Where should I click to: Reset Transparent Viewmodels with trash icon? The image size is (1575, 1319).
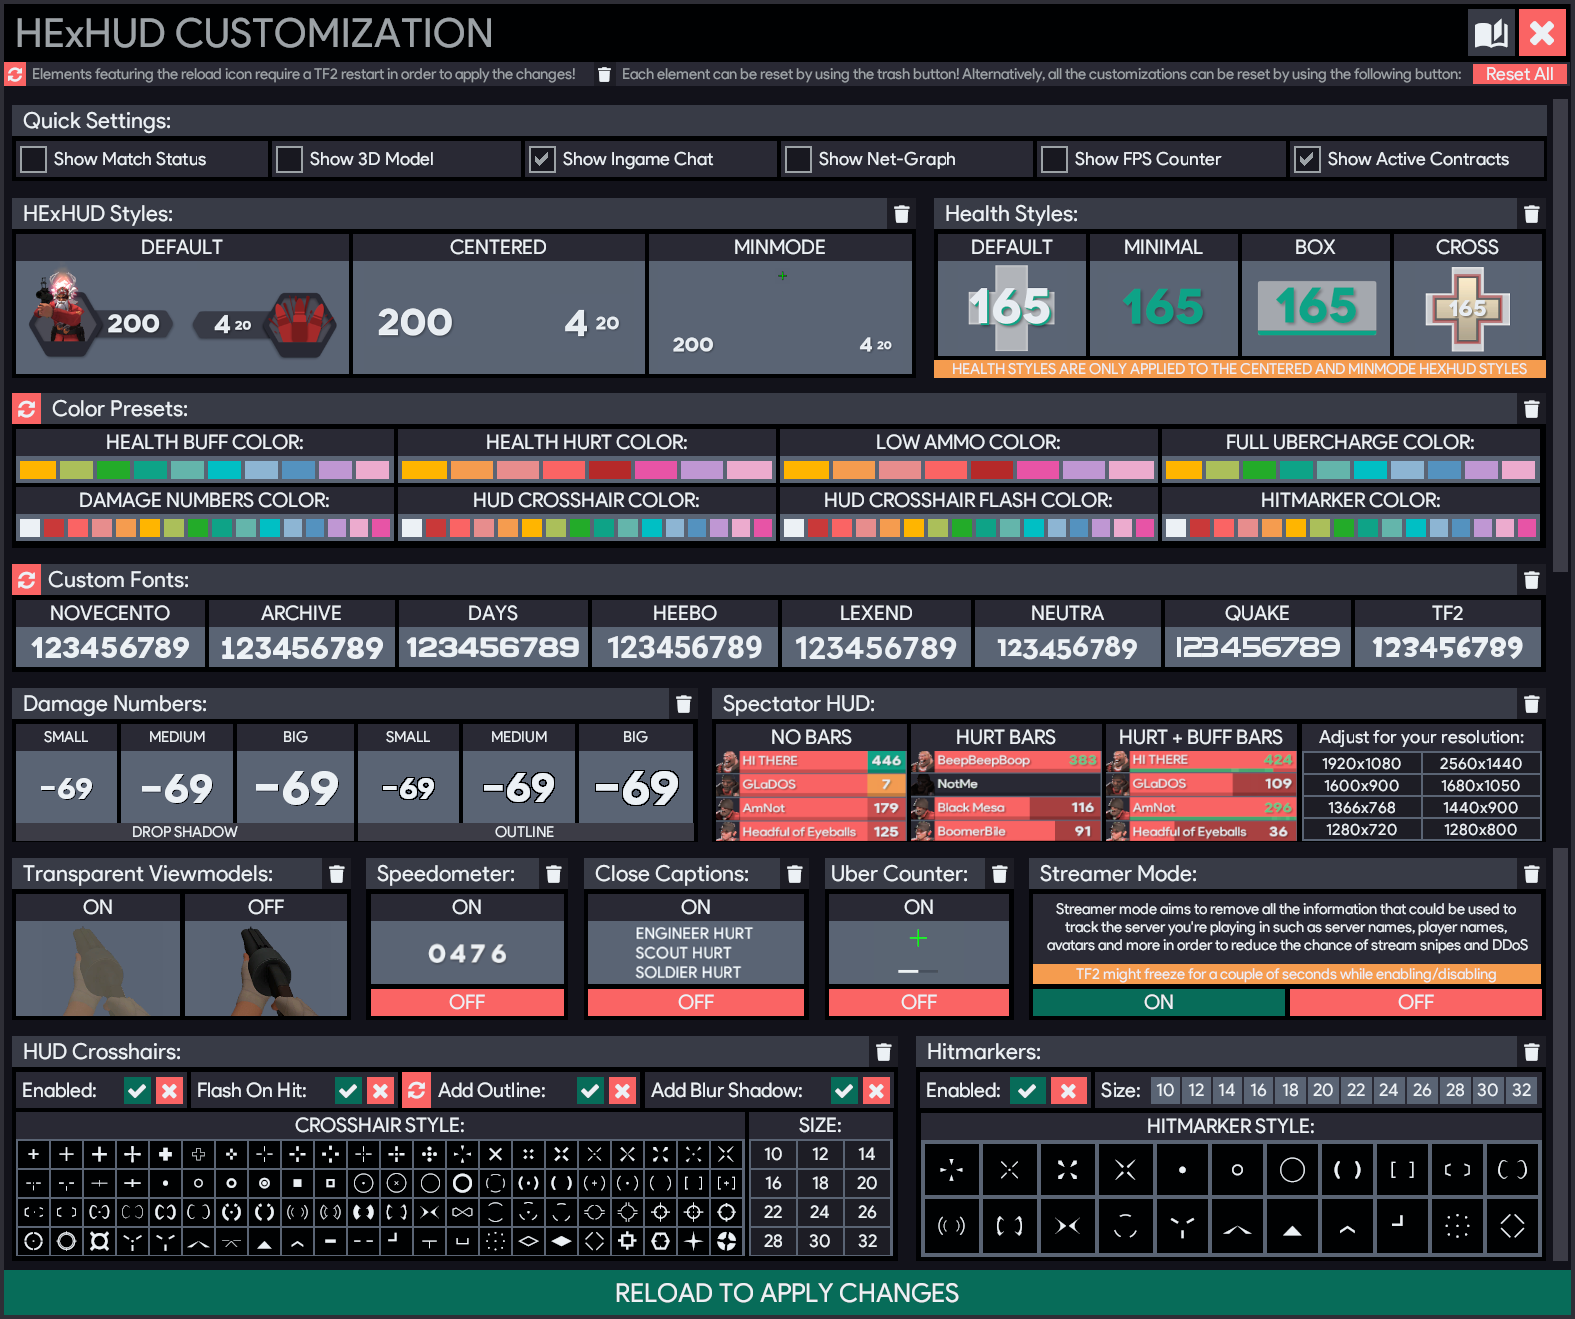click(x=337, y=874)
